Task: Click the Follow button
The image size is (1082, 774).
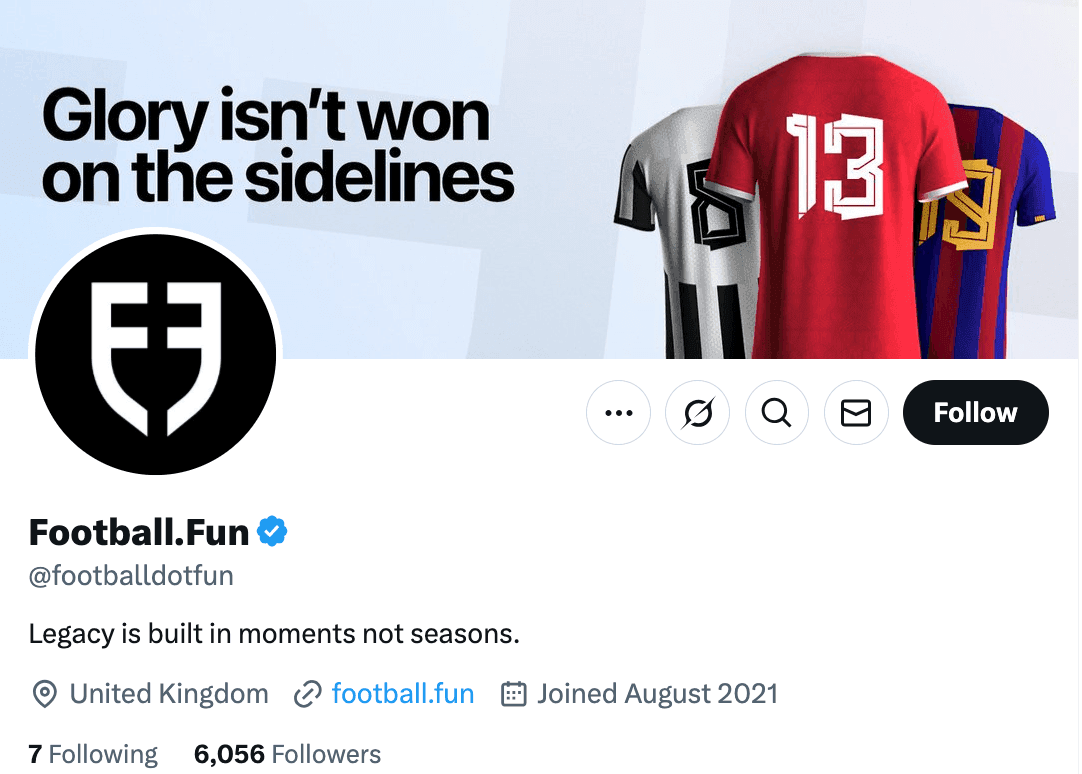Action: point(975,412)
